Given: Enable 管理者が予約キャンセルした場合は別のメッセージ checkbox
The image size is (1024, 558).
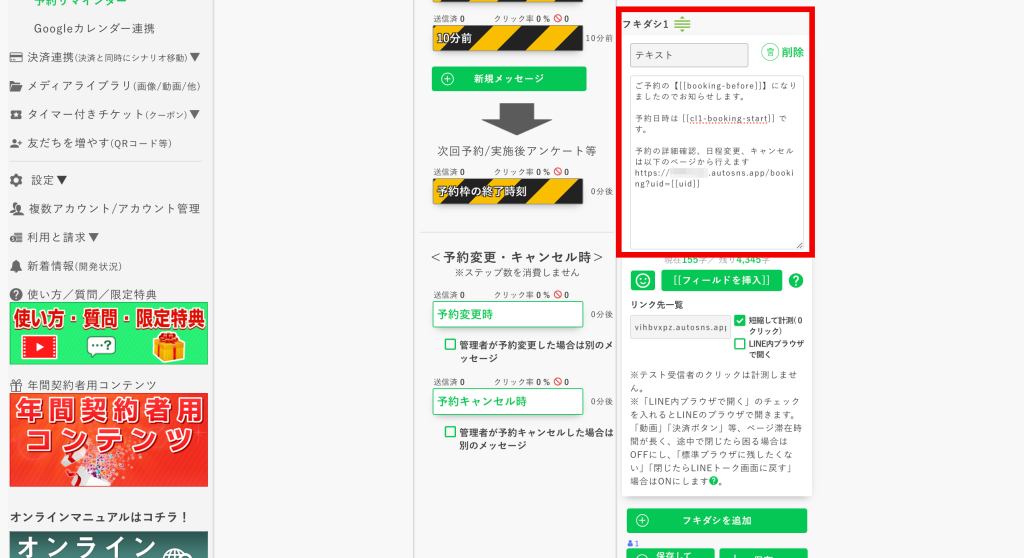Looking at the screenshot, I should click(450, 432).
